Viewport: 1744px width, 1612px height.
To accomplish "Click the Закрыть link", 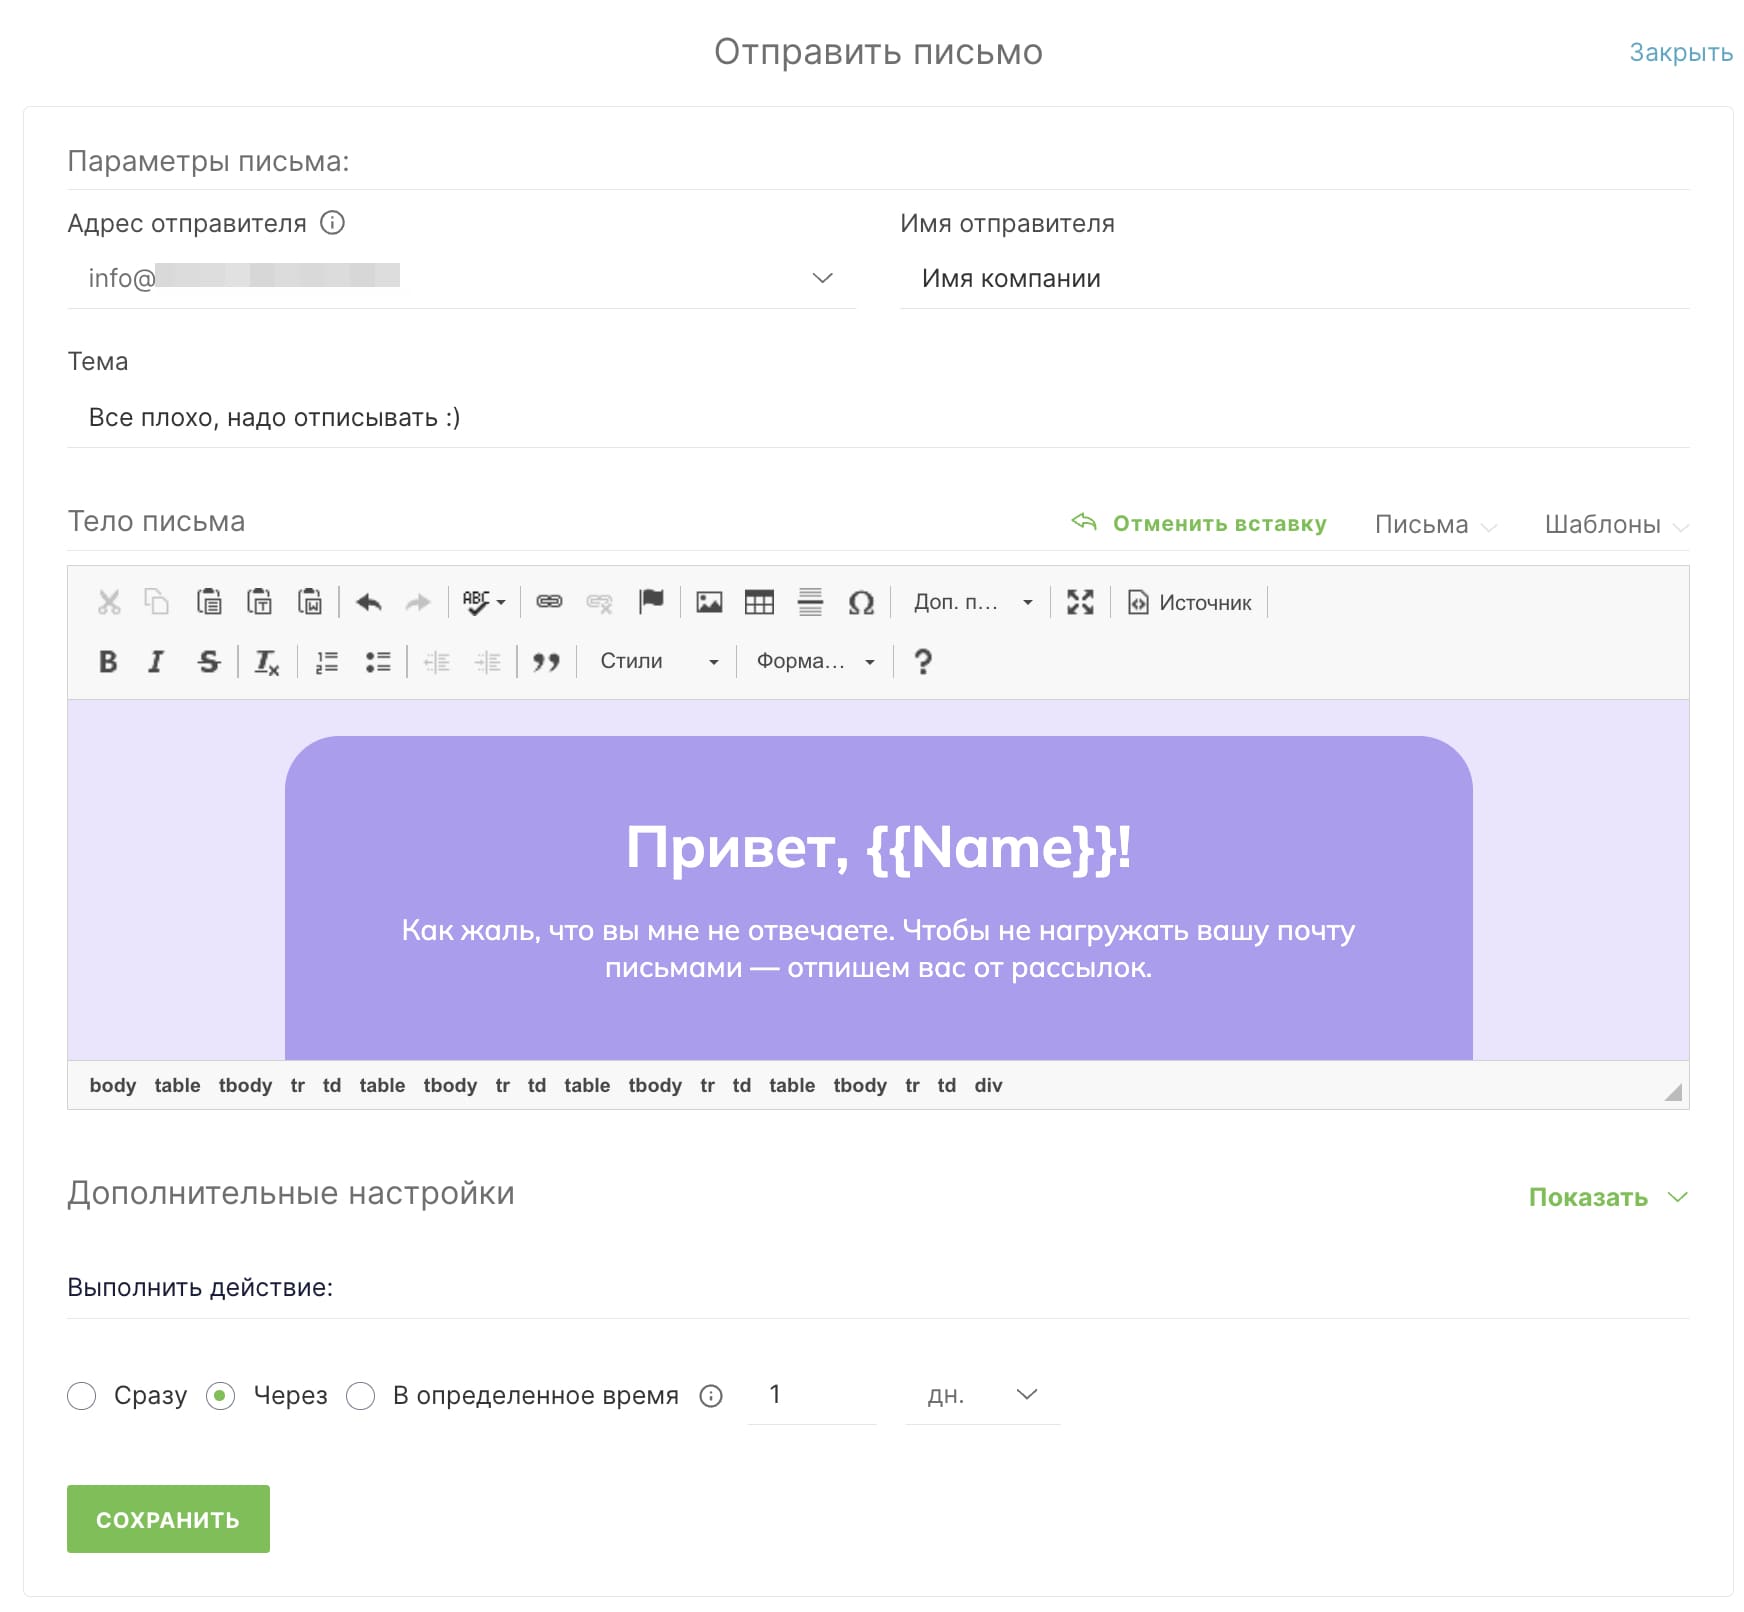I will pos(1680,52).
